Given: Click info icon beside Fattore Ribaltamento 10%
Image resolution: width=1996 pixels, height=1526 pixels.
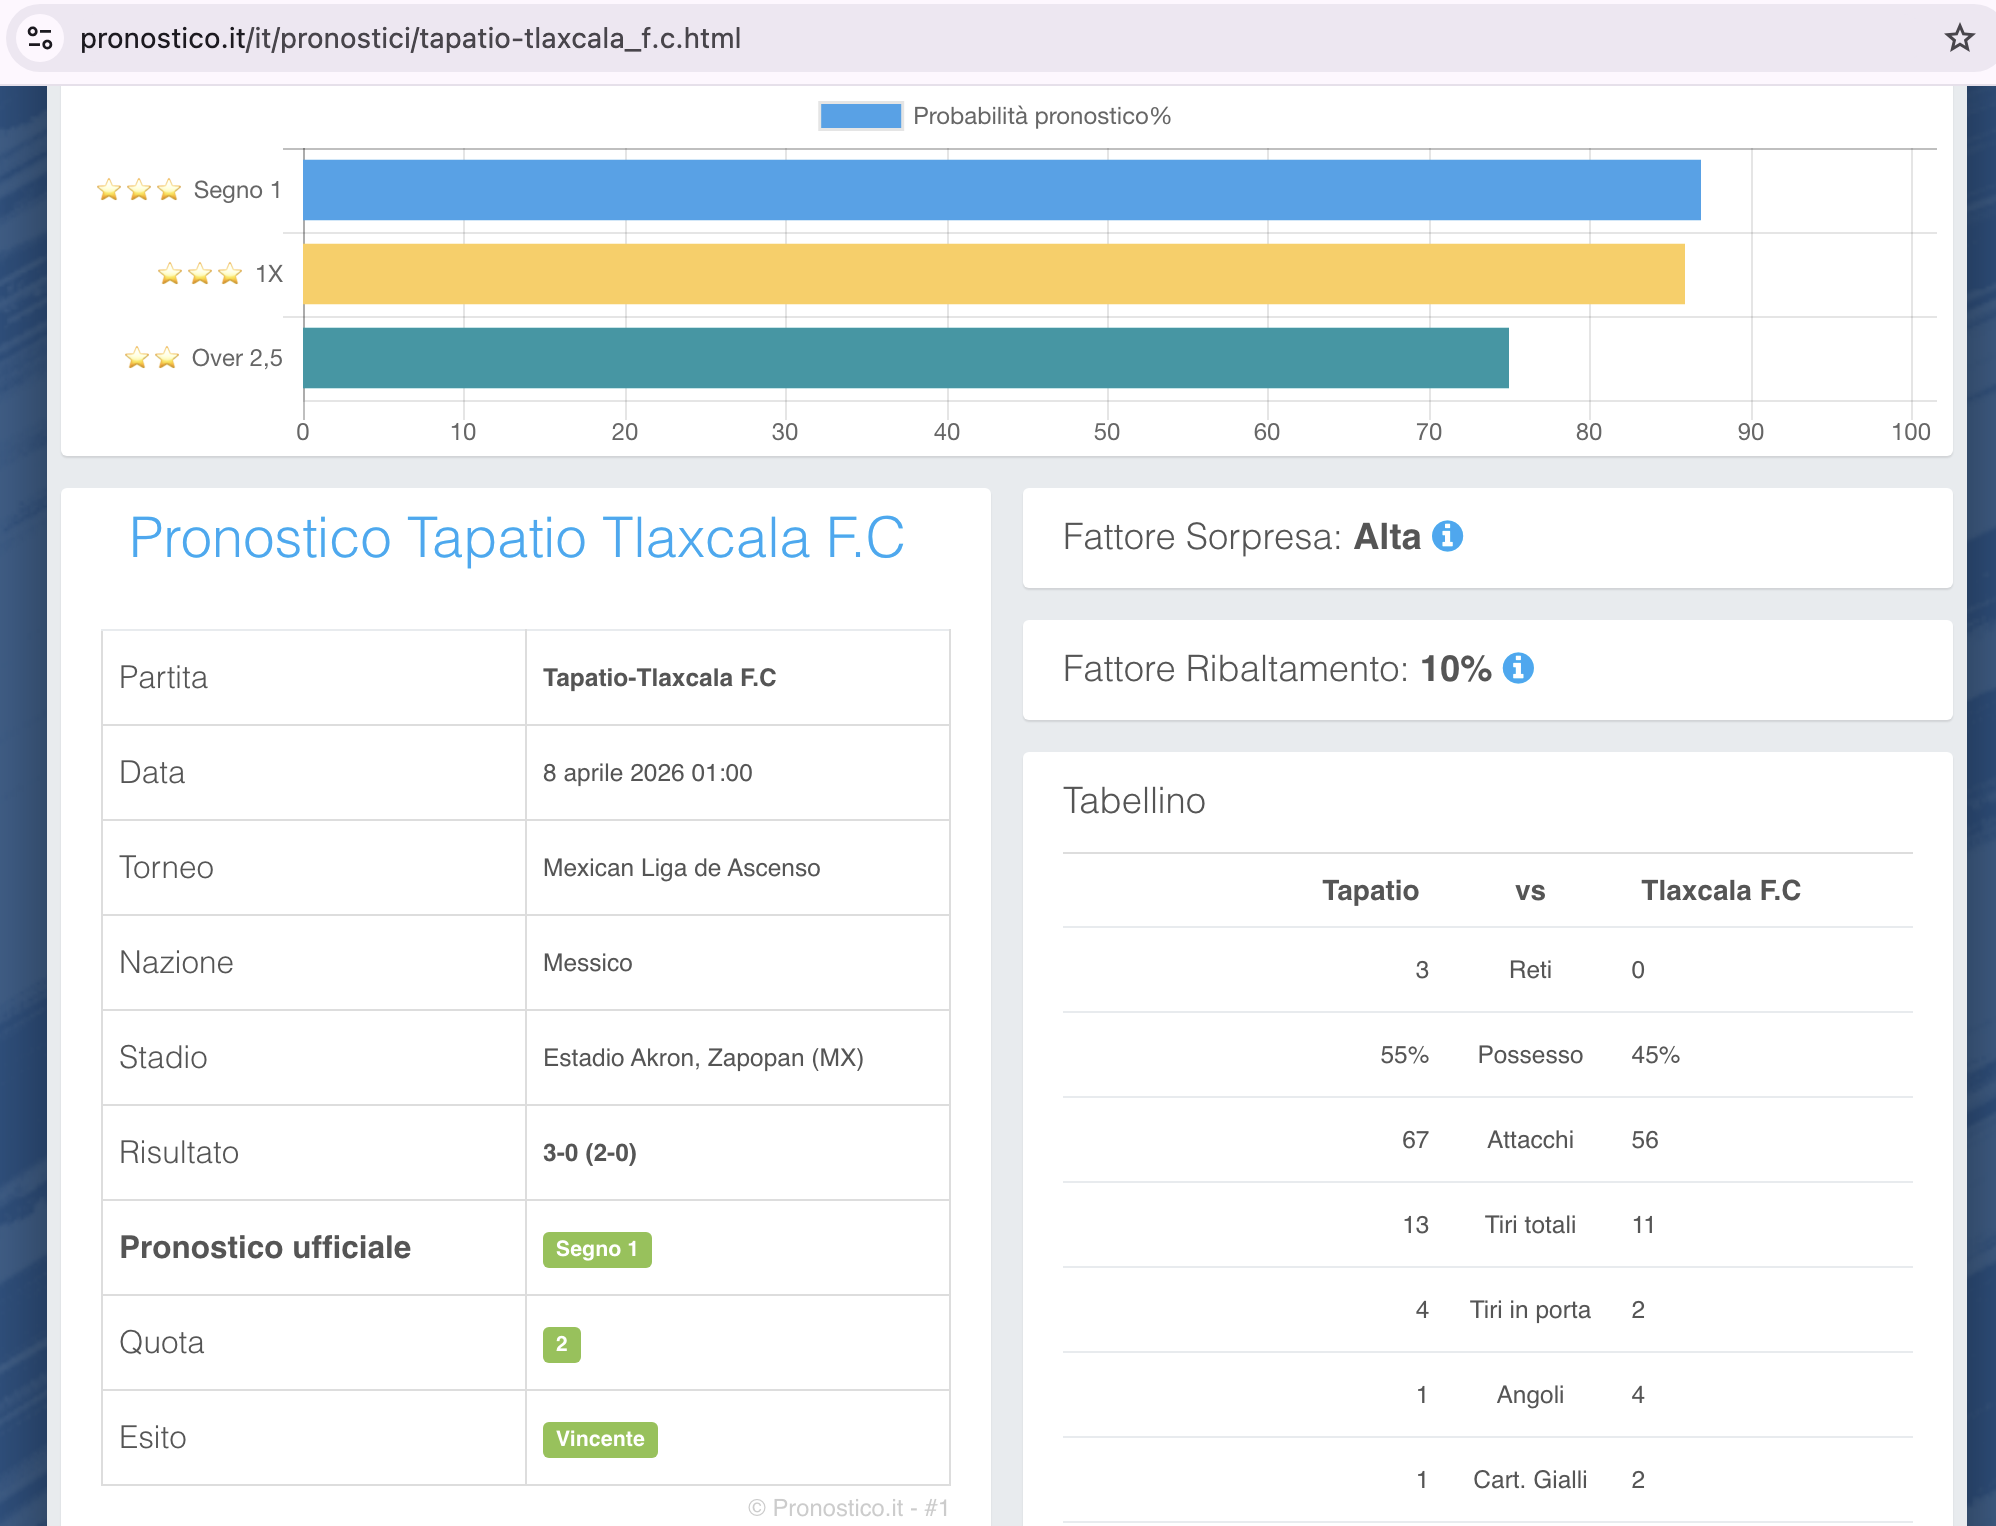Looking at the screenshot, I should [x=1518, y=668].
